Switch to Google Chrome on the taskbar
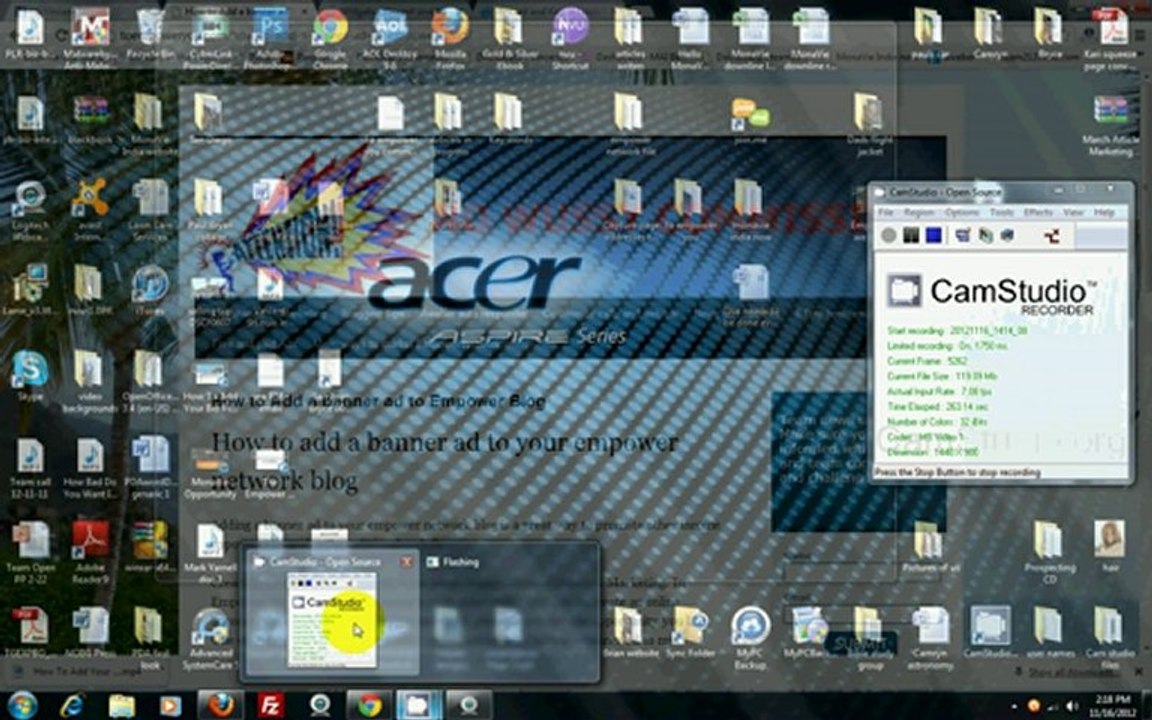 (370, 705)
